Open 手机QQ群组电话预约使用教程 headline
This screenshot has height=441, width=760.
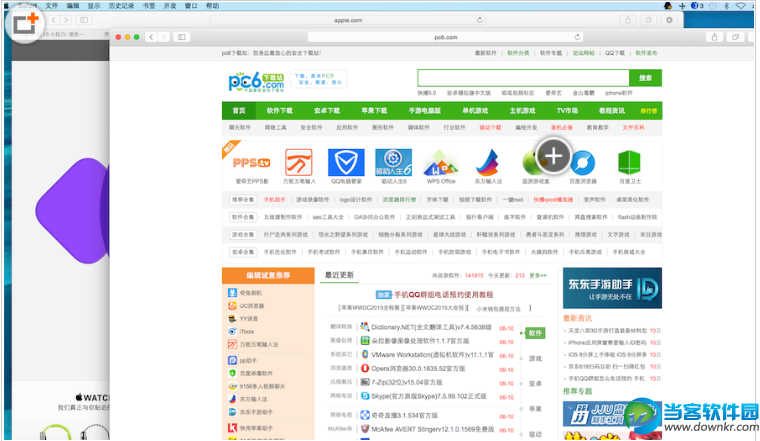443,295
